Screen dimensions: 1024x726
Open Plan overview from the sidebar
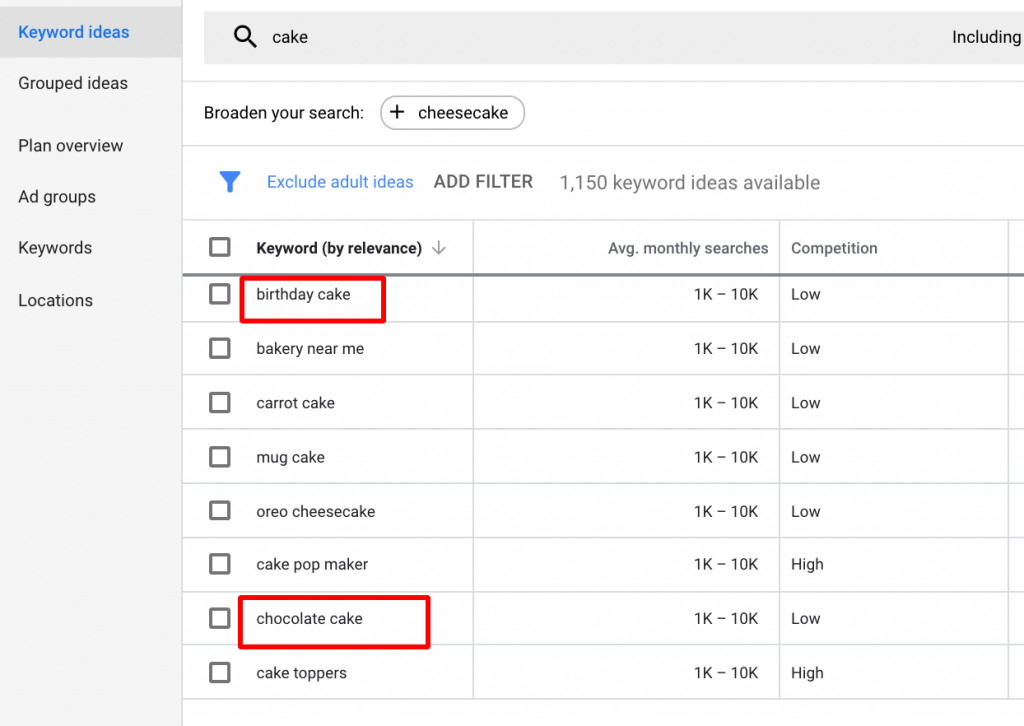point(70,145)
